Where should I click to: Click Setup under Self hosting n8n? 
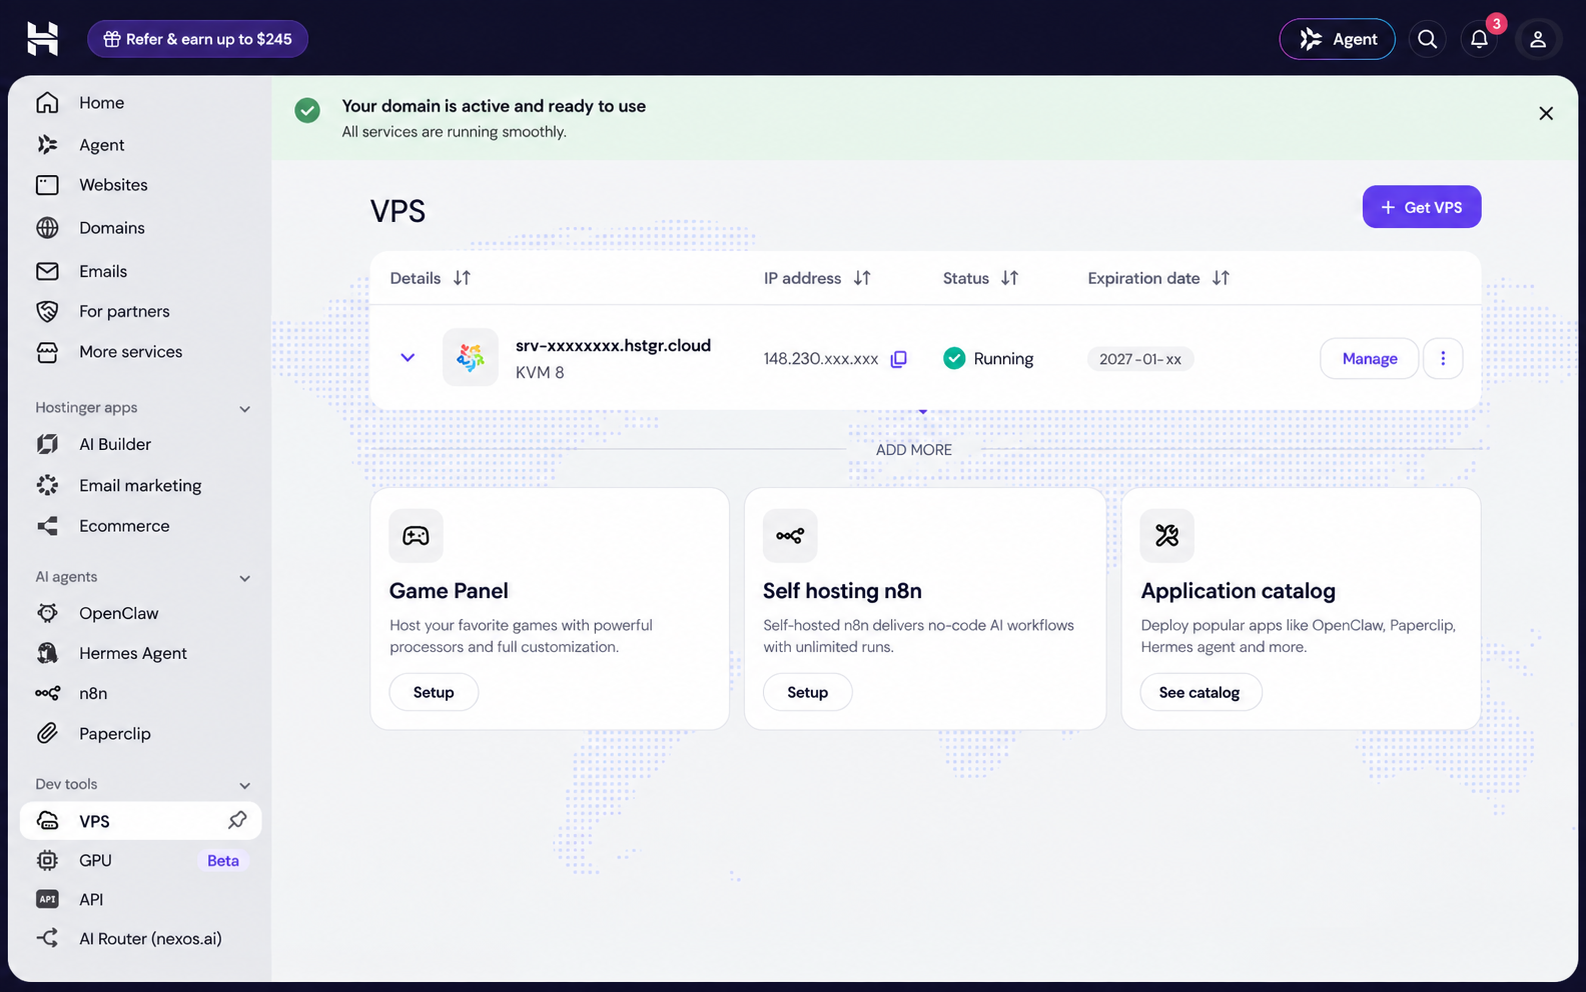pyautogui.click(x=807, y=692)
